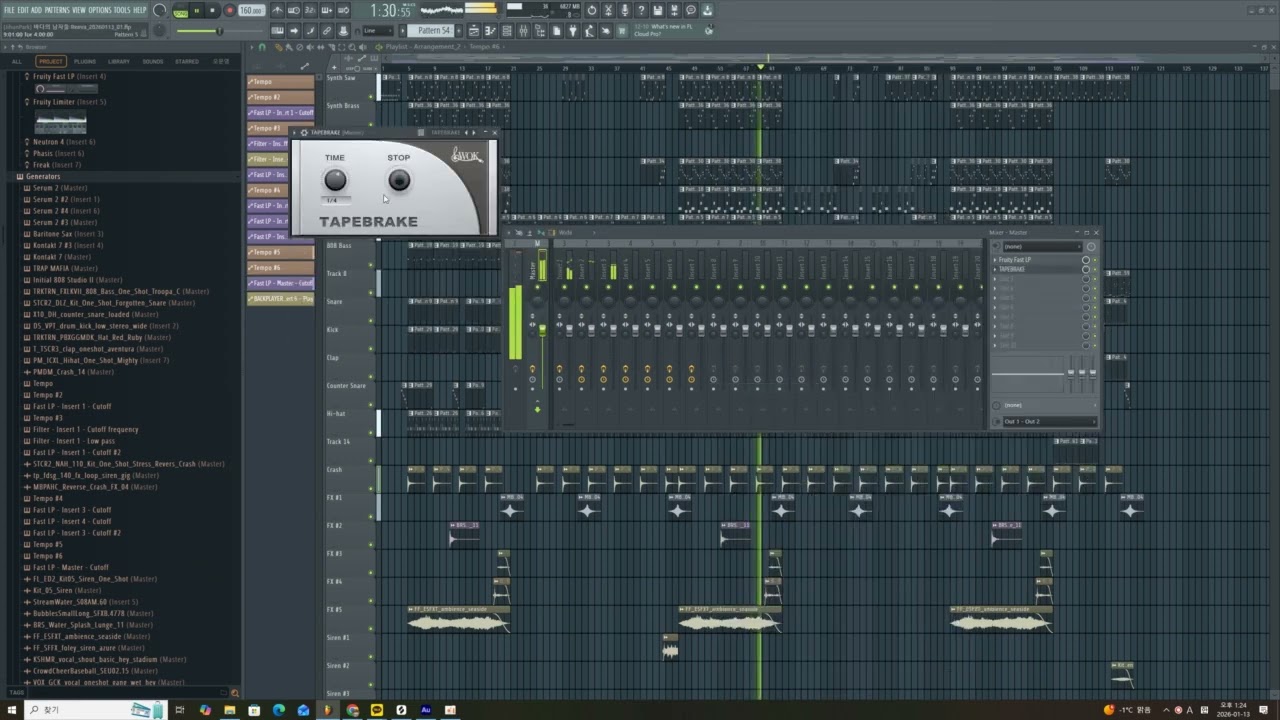Open the Playlist view icon
The width and height of the screenshot is (1280, 720).
coord(473,30)
